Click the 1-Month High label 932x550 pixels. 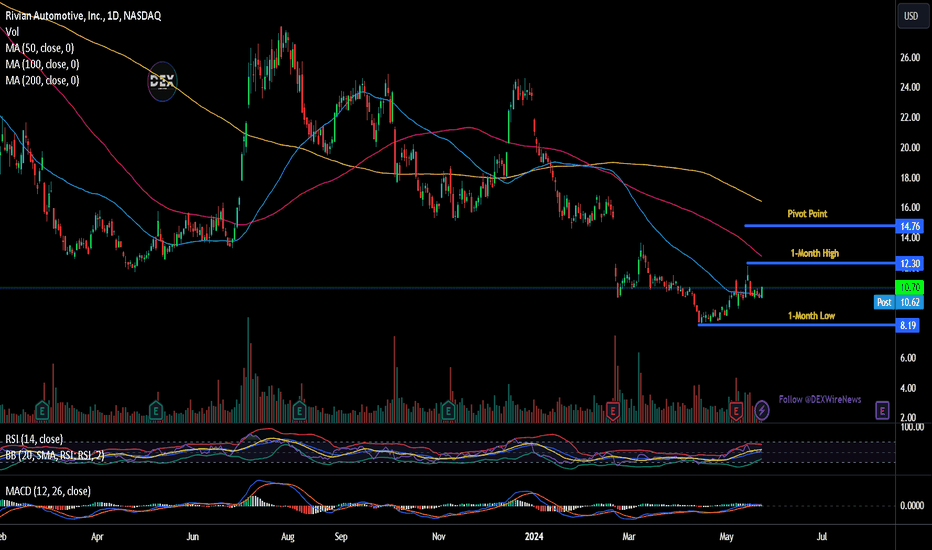pyautogui.click(x=814, y=253)
